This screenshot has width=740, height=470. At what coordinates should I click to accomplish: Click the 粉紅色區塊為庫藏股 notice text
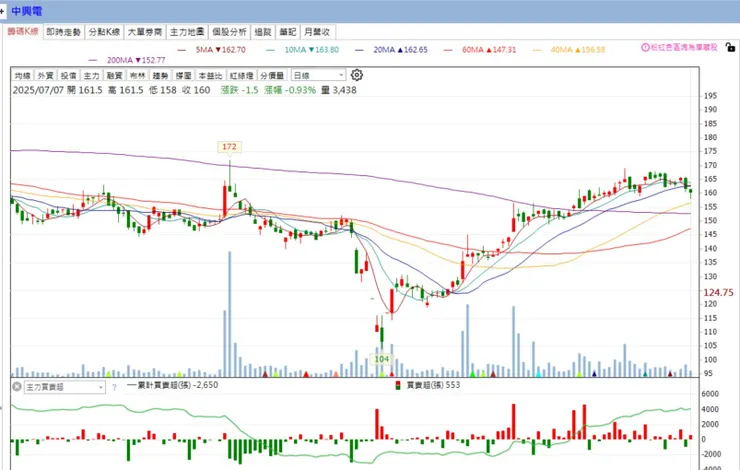click(x=684, y=48)
